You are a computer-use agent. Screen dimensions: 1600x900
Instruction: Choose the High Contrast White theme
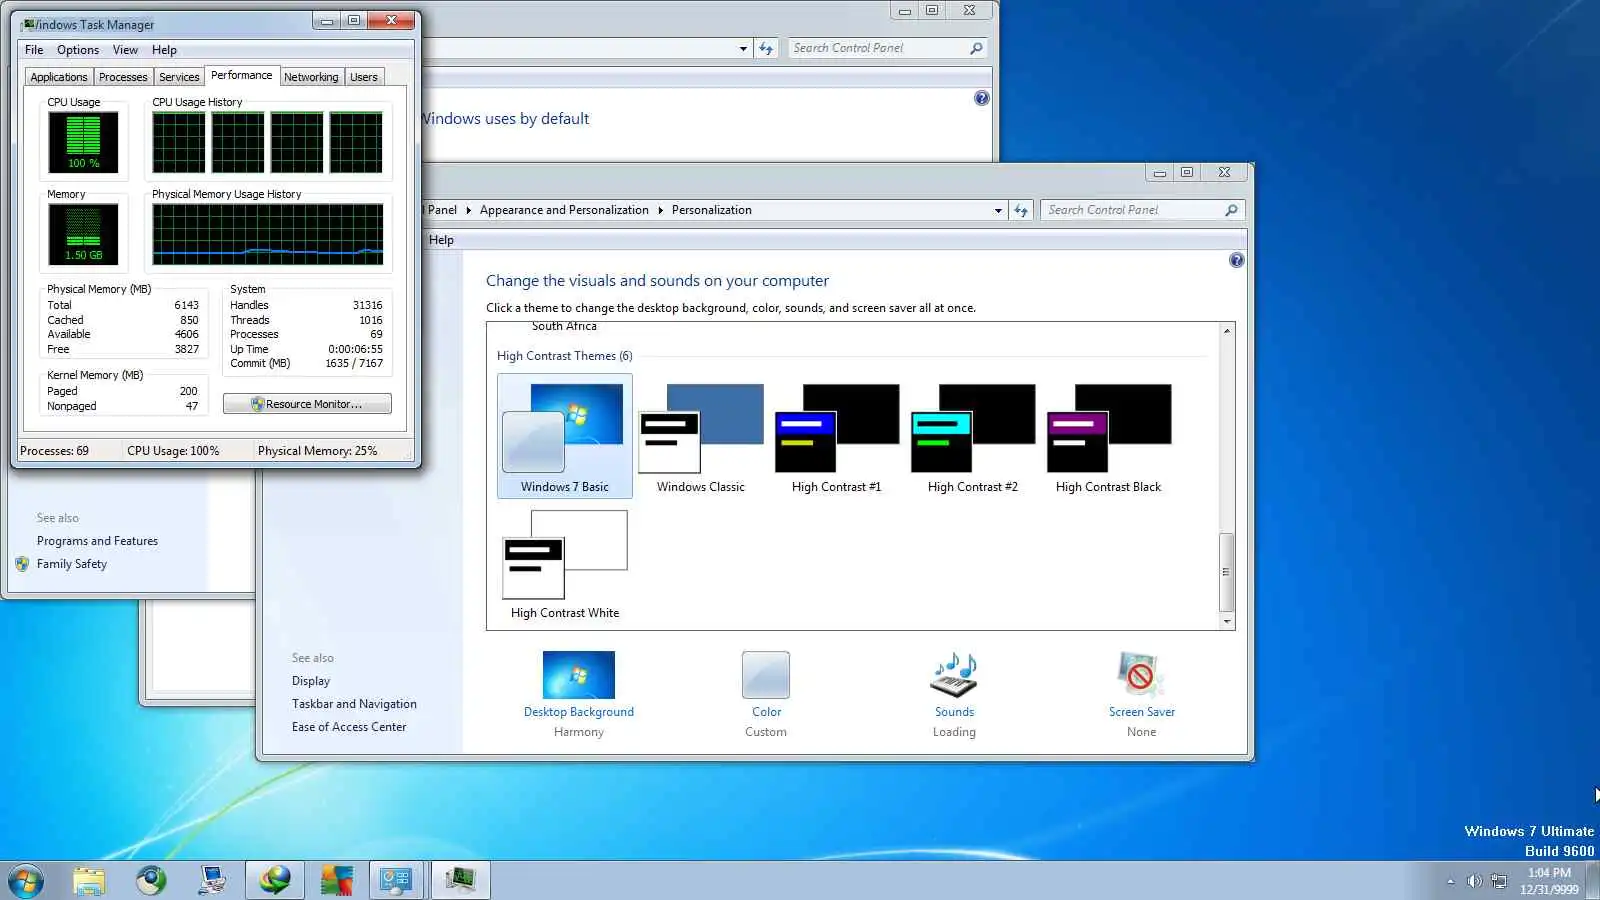point(565,564)
